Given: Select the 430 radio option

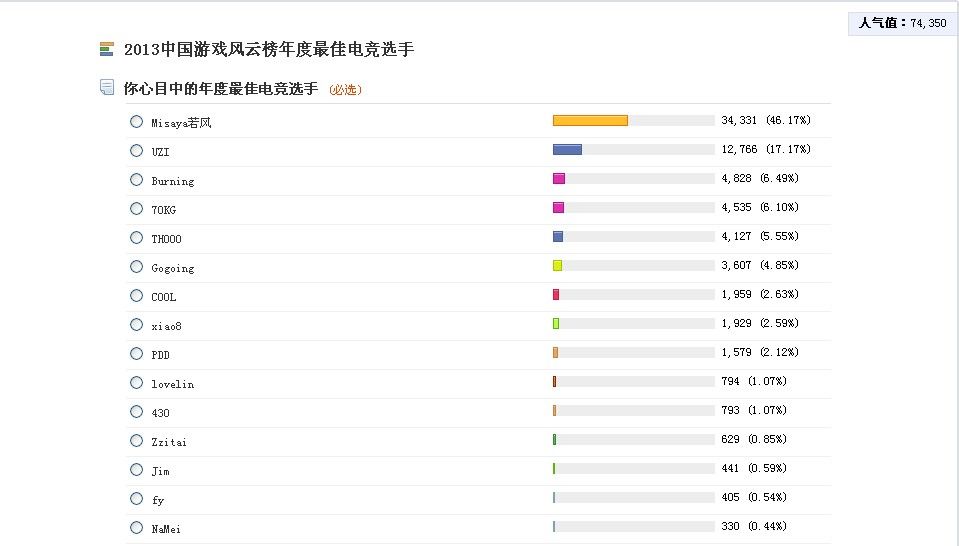Looking at the screenshot, I should [136, 411].
